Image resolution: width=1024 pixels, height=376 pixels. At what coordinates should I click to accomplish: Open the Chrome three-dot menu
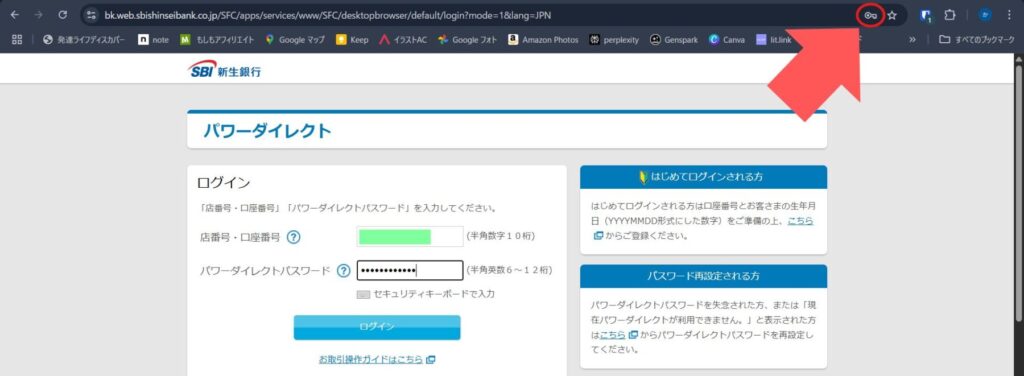(x=1009, y=15)
